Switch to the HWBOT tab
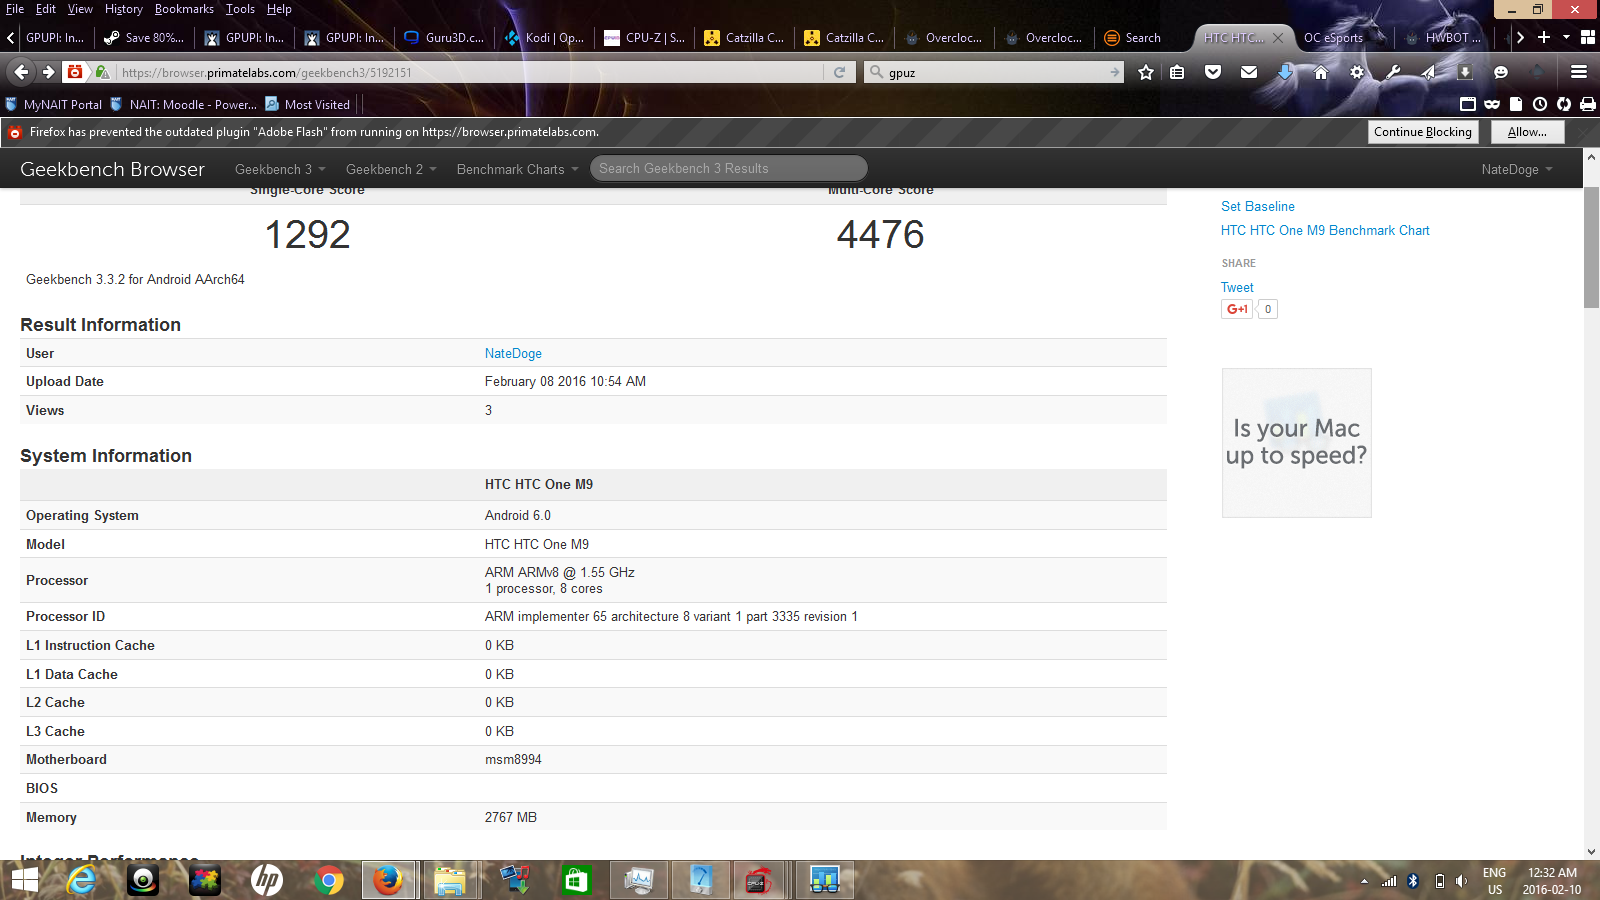Screen dimensions: 1600x900 pos(1445,38)
